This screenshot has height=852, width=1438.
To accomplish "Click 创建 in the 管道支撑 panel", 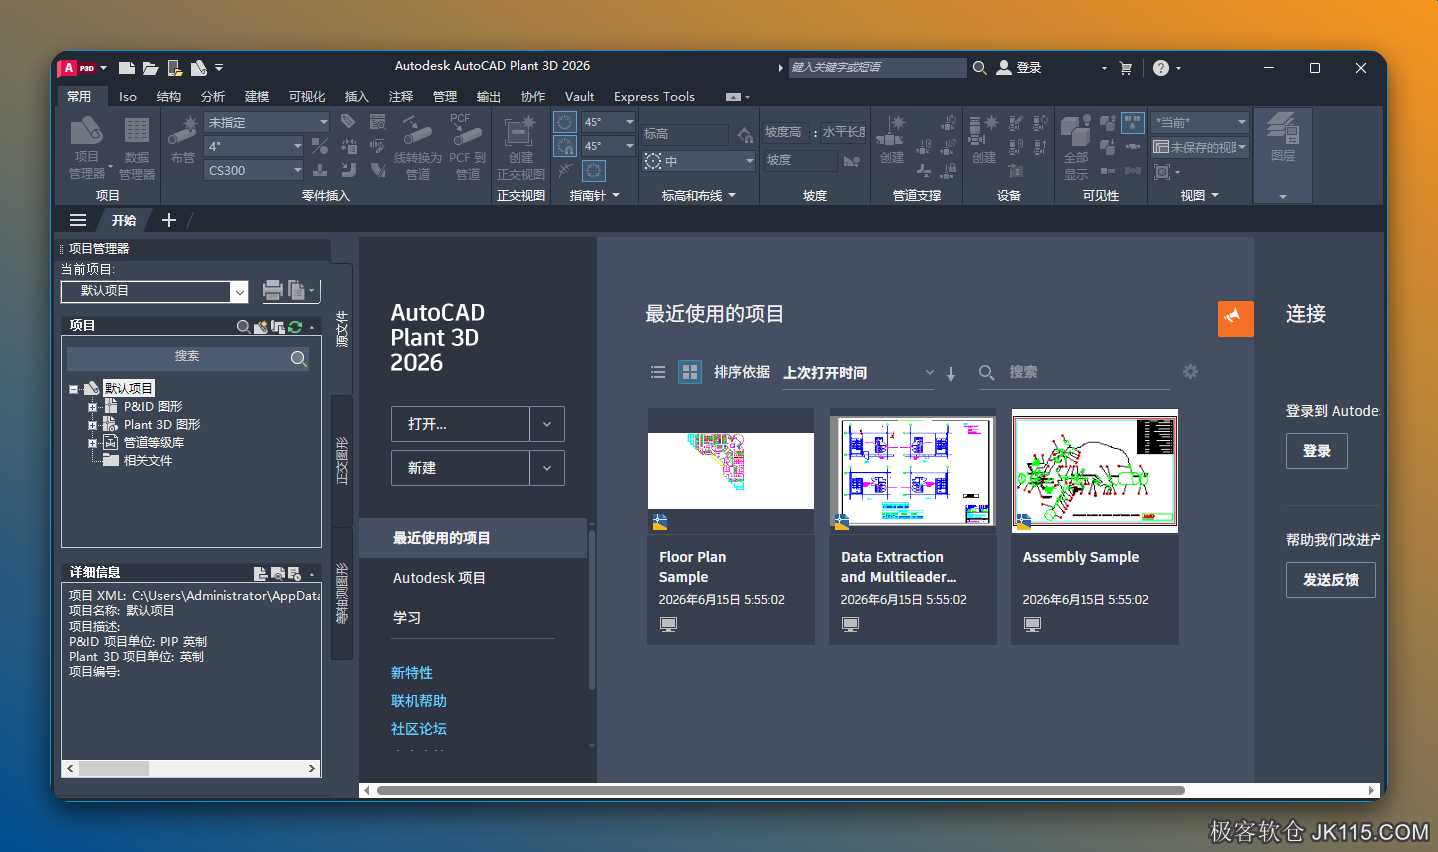I will coord(891,140).
